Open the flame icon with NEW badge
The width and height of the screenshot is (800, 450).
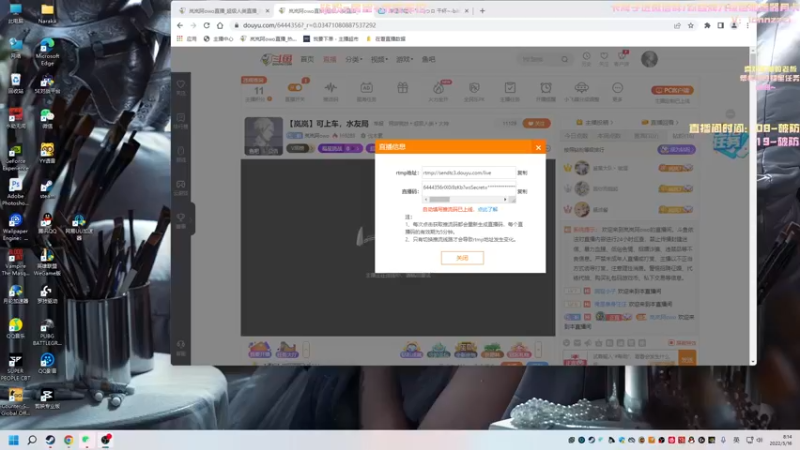pyautogui.click(x=438, y=88)
